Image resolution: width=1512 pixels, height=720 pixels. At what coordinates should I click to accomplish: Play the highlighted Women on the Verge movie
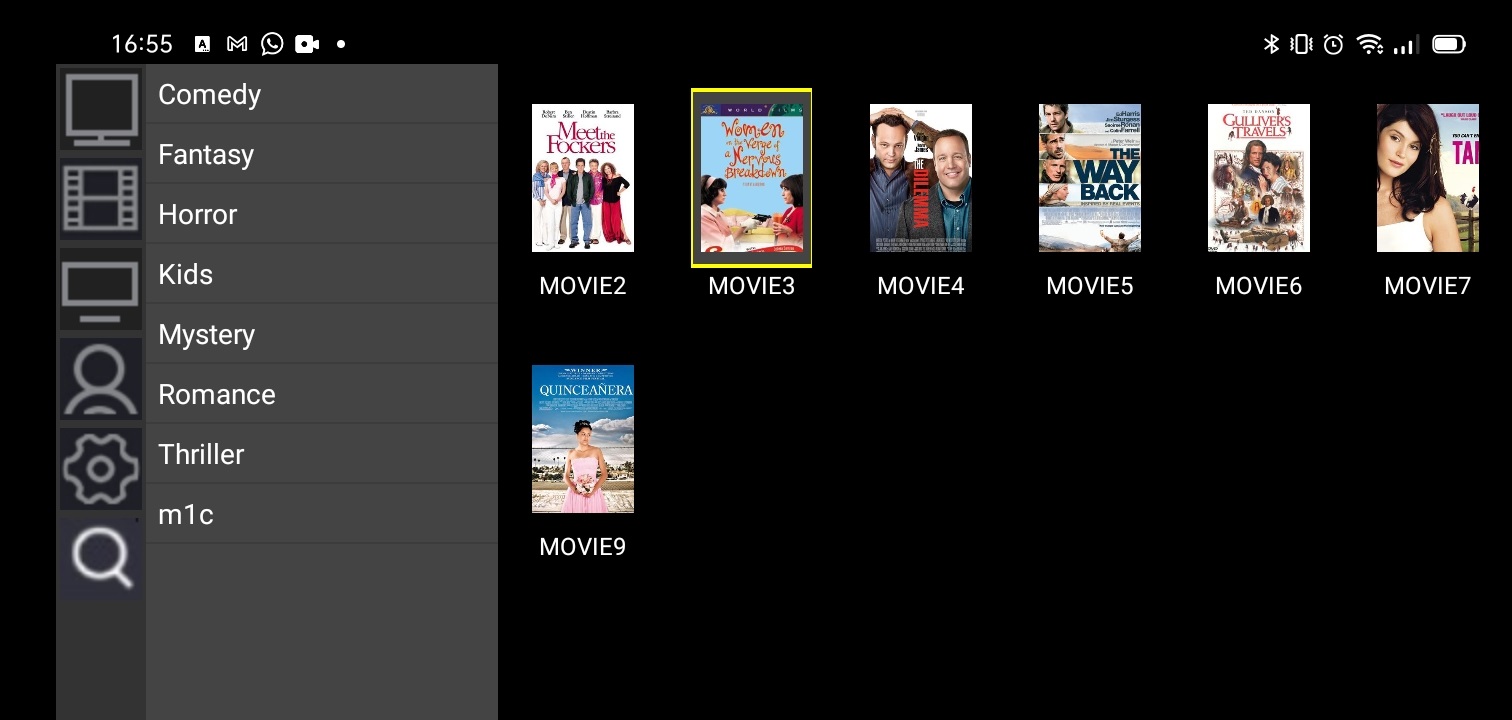(751, 178)
